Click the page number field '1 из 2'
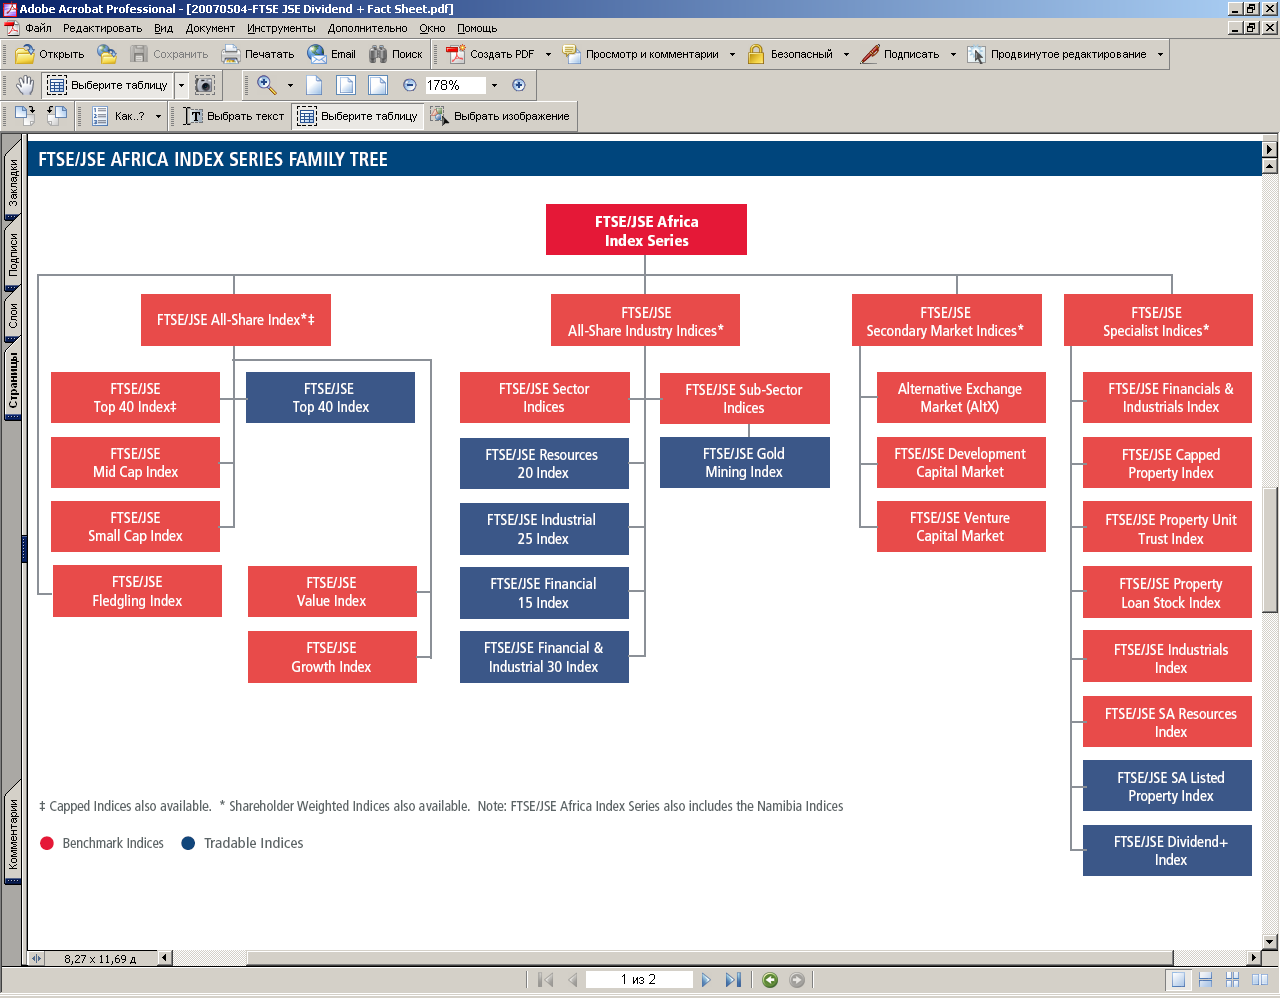1280x998 pixels. (638, 980)
